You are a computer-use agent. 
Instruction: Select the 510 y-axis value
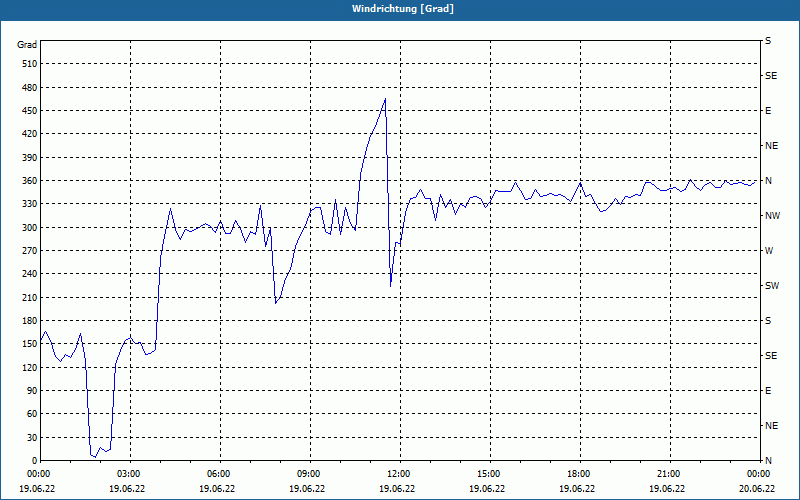click(x=30, y=64)
